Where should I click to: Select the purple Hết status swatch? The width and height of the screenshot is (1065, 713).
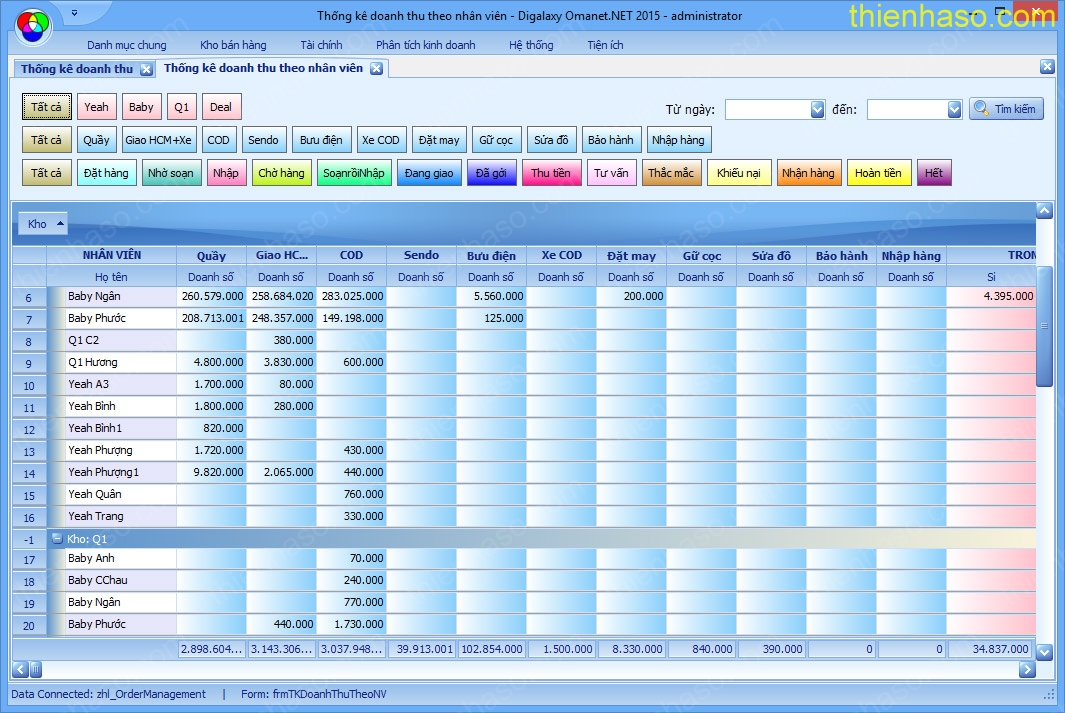coord(933,173)
